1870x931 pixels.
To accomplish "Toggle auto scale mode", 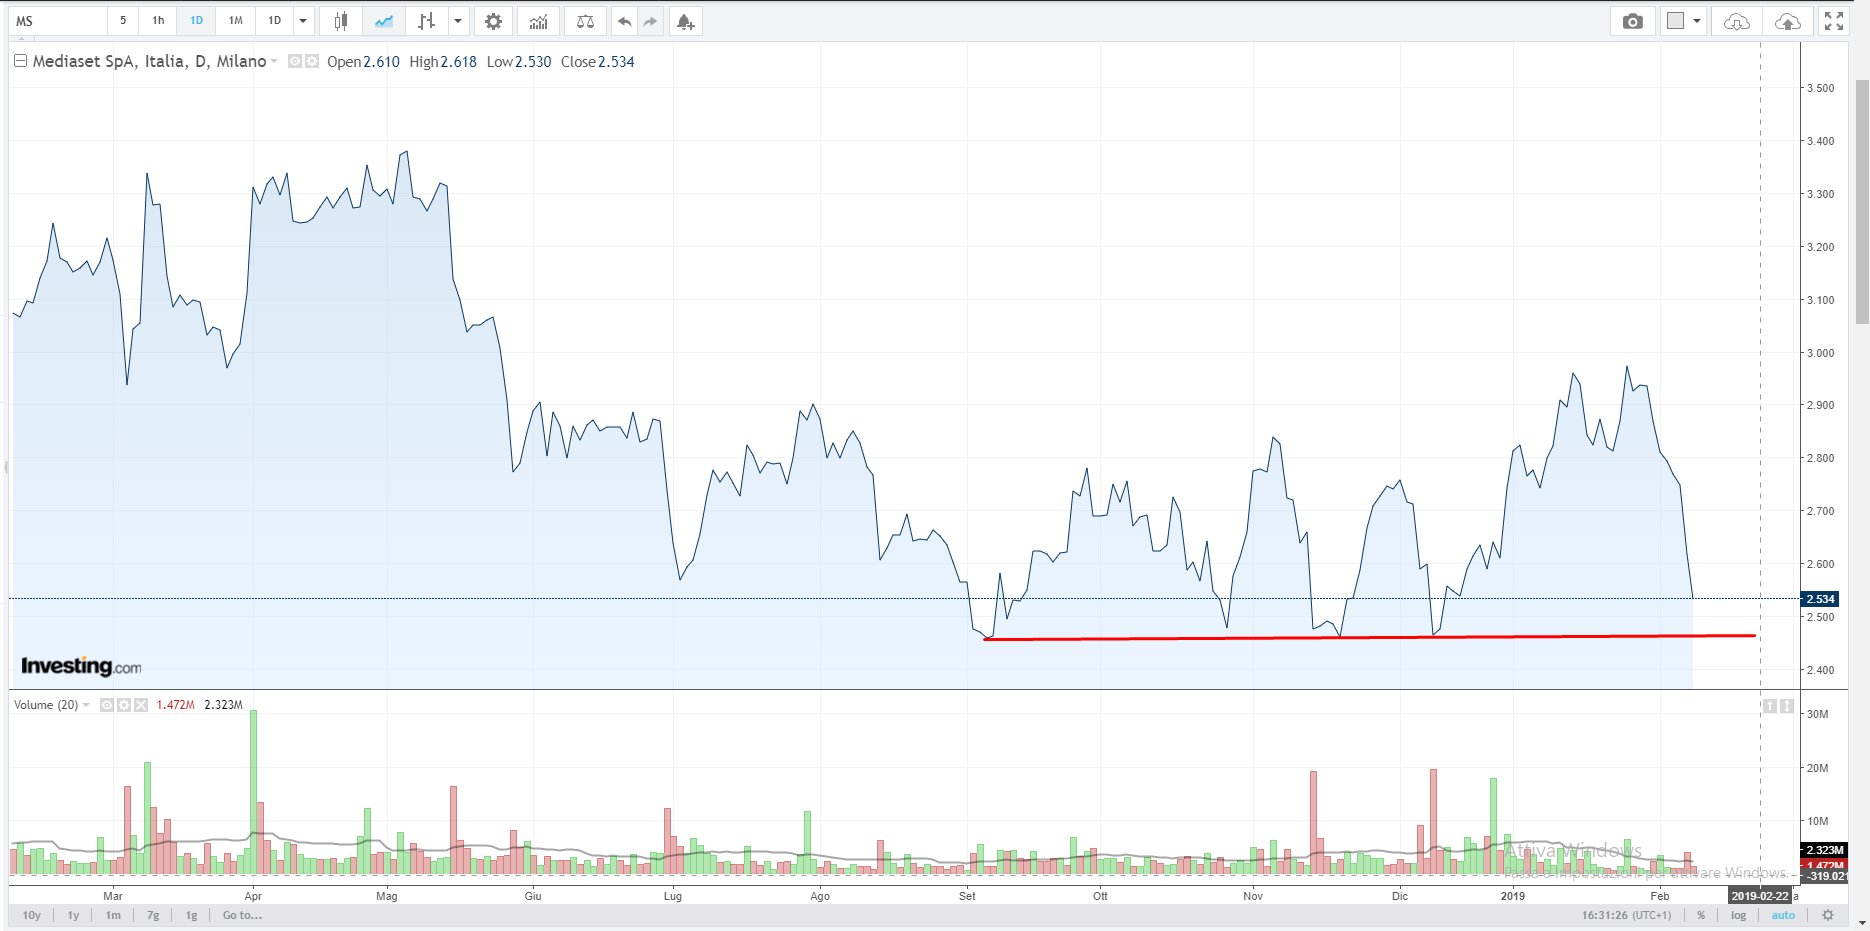I will point(1783,915).
